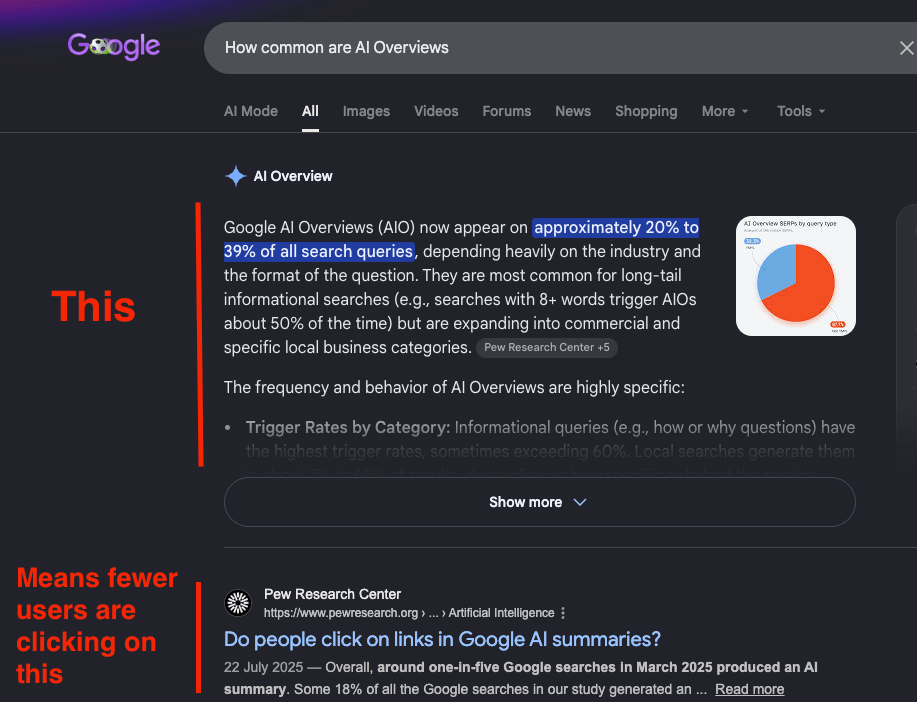
Task: Open the News tab
Action: (x=573, y=111)
